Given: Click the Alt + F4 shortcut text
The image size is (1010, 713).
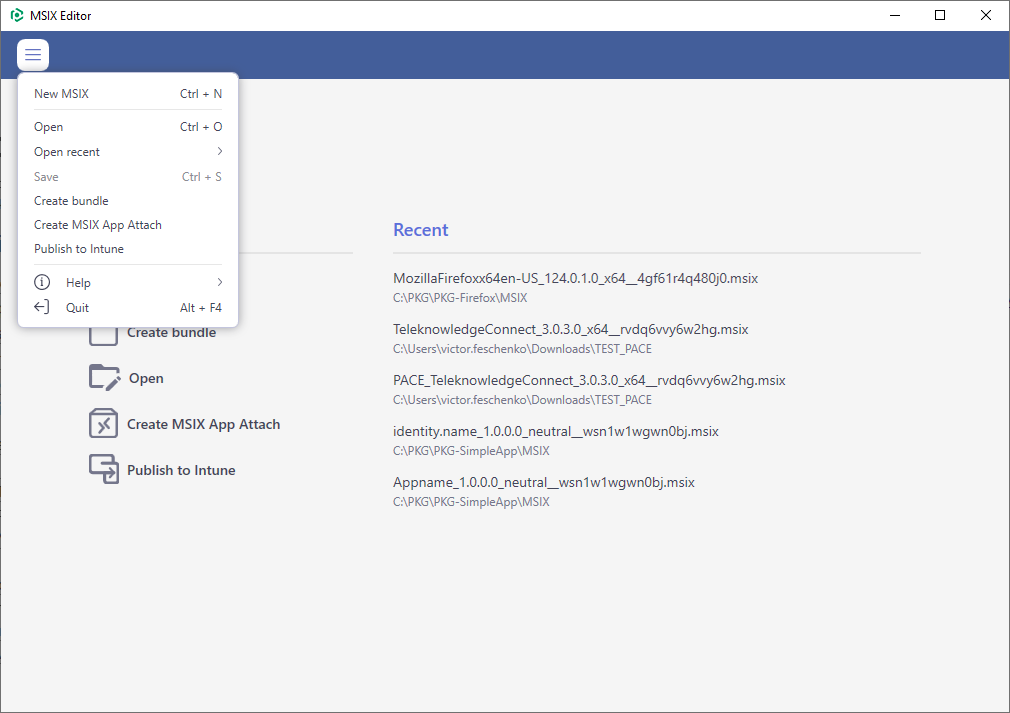Looking at the screenshot, I should pyautogui.click(x=201, y=308).
